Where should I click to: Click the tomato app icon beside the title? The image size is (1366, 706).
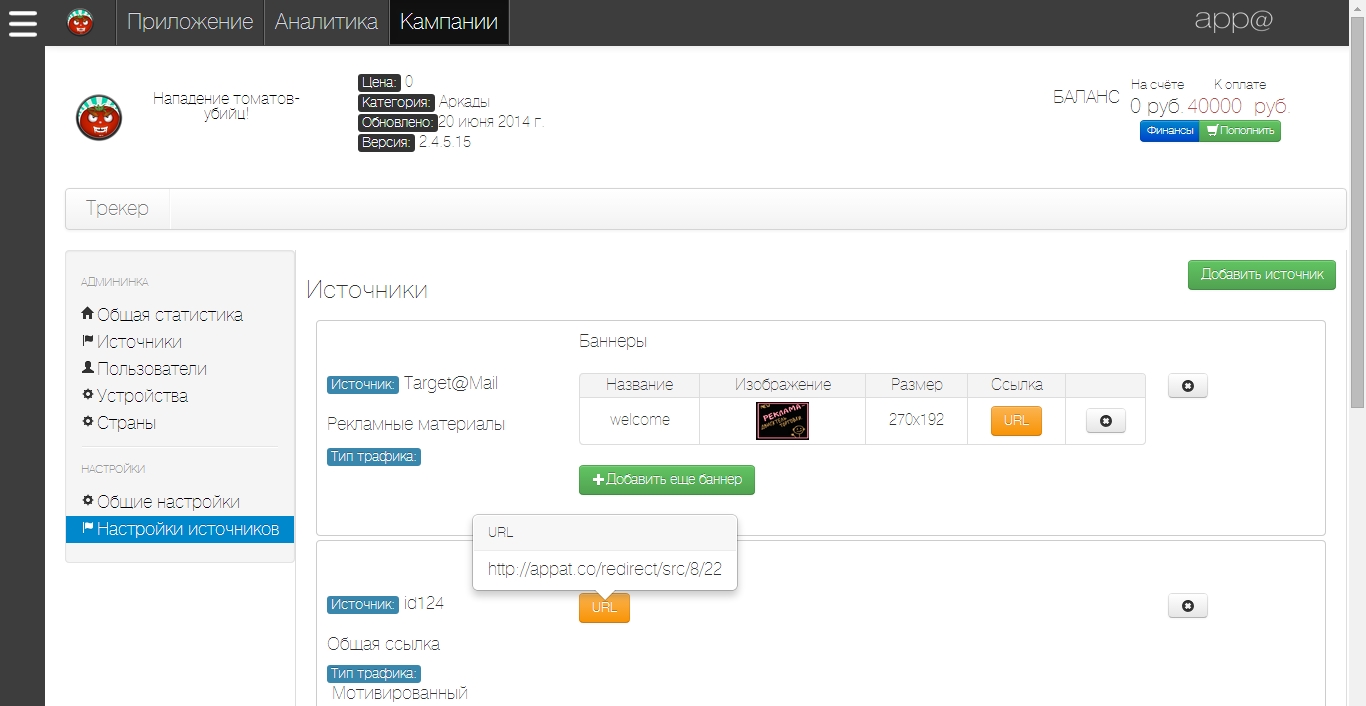[x=99, y=117]
